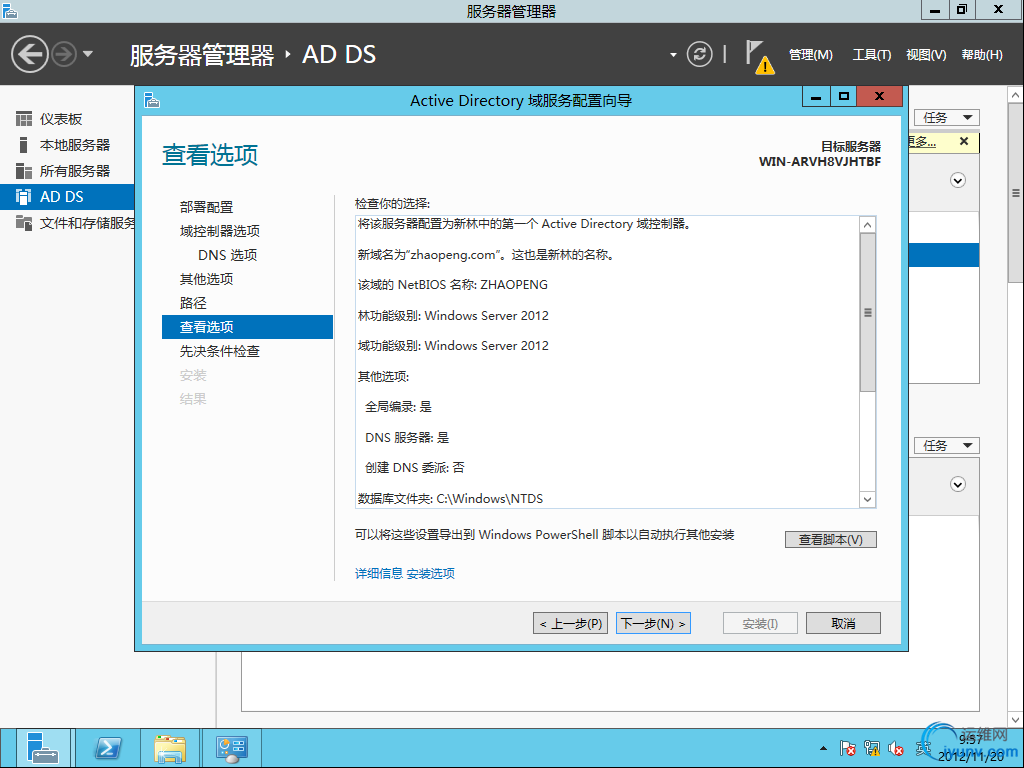This screenshot has height=768, width=1024.
Task: Go to the 路径 wizard step
Action: [193, 303]
